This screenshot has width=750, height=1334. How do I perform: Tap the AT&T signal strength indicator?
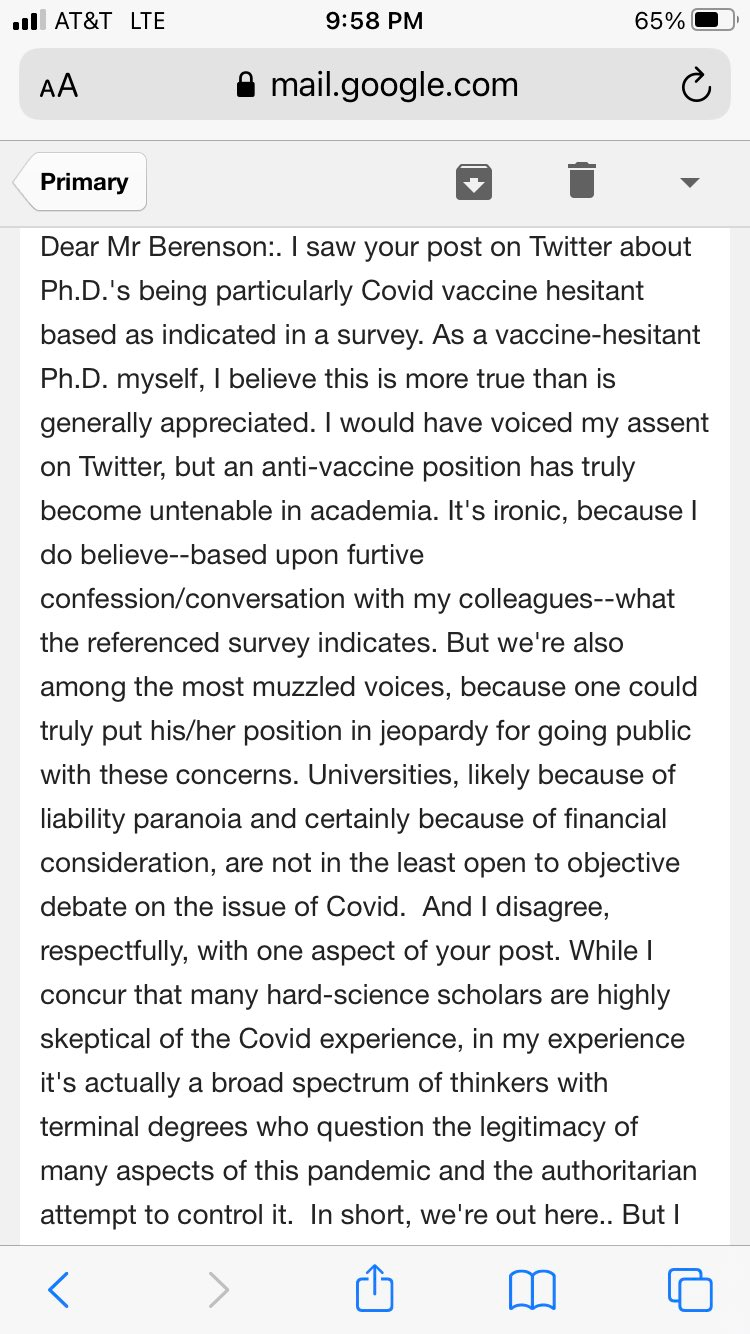(x=30, y=20)
